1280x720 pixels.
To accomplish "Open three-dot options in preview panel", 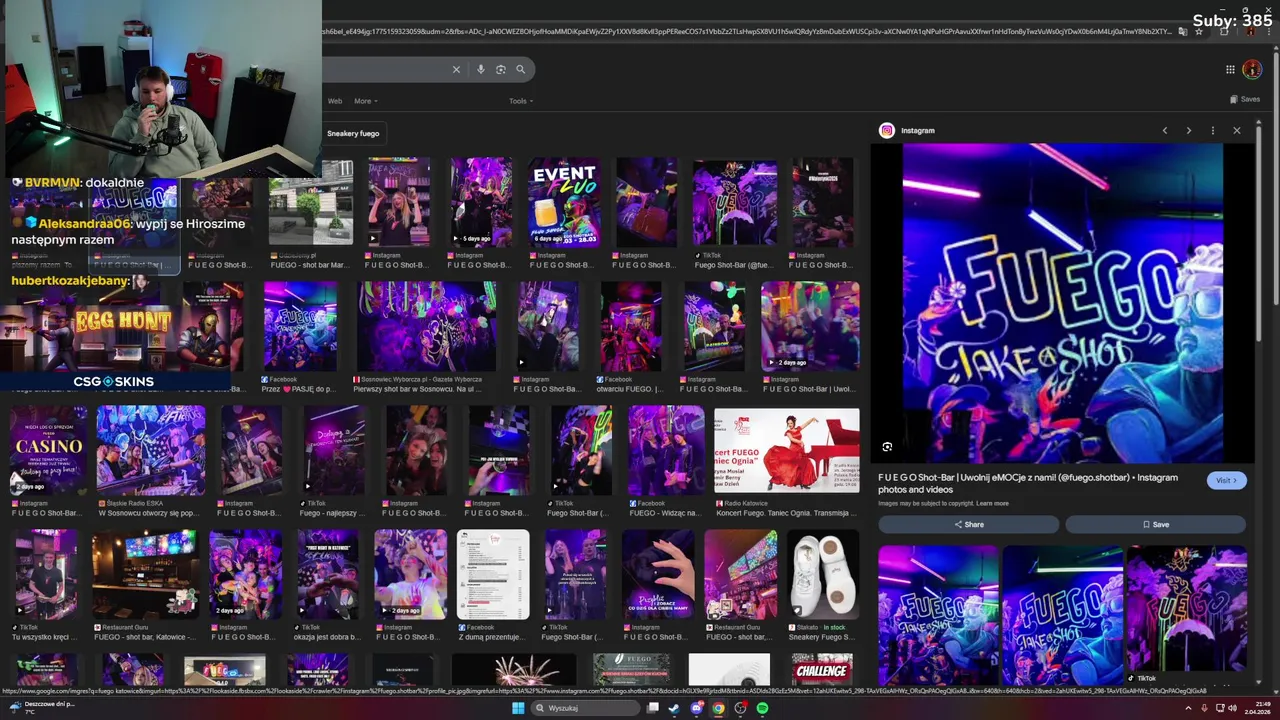I will [x=1213, y=131].
